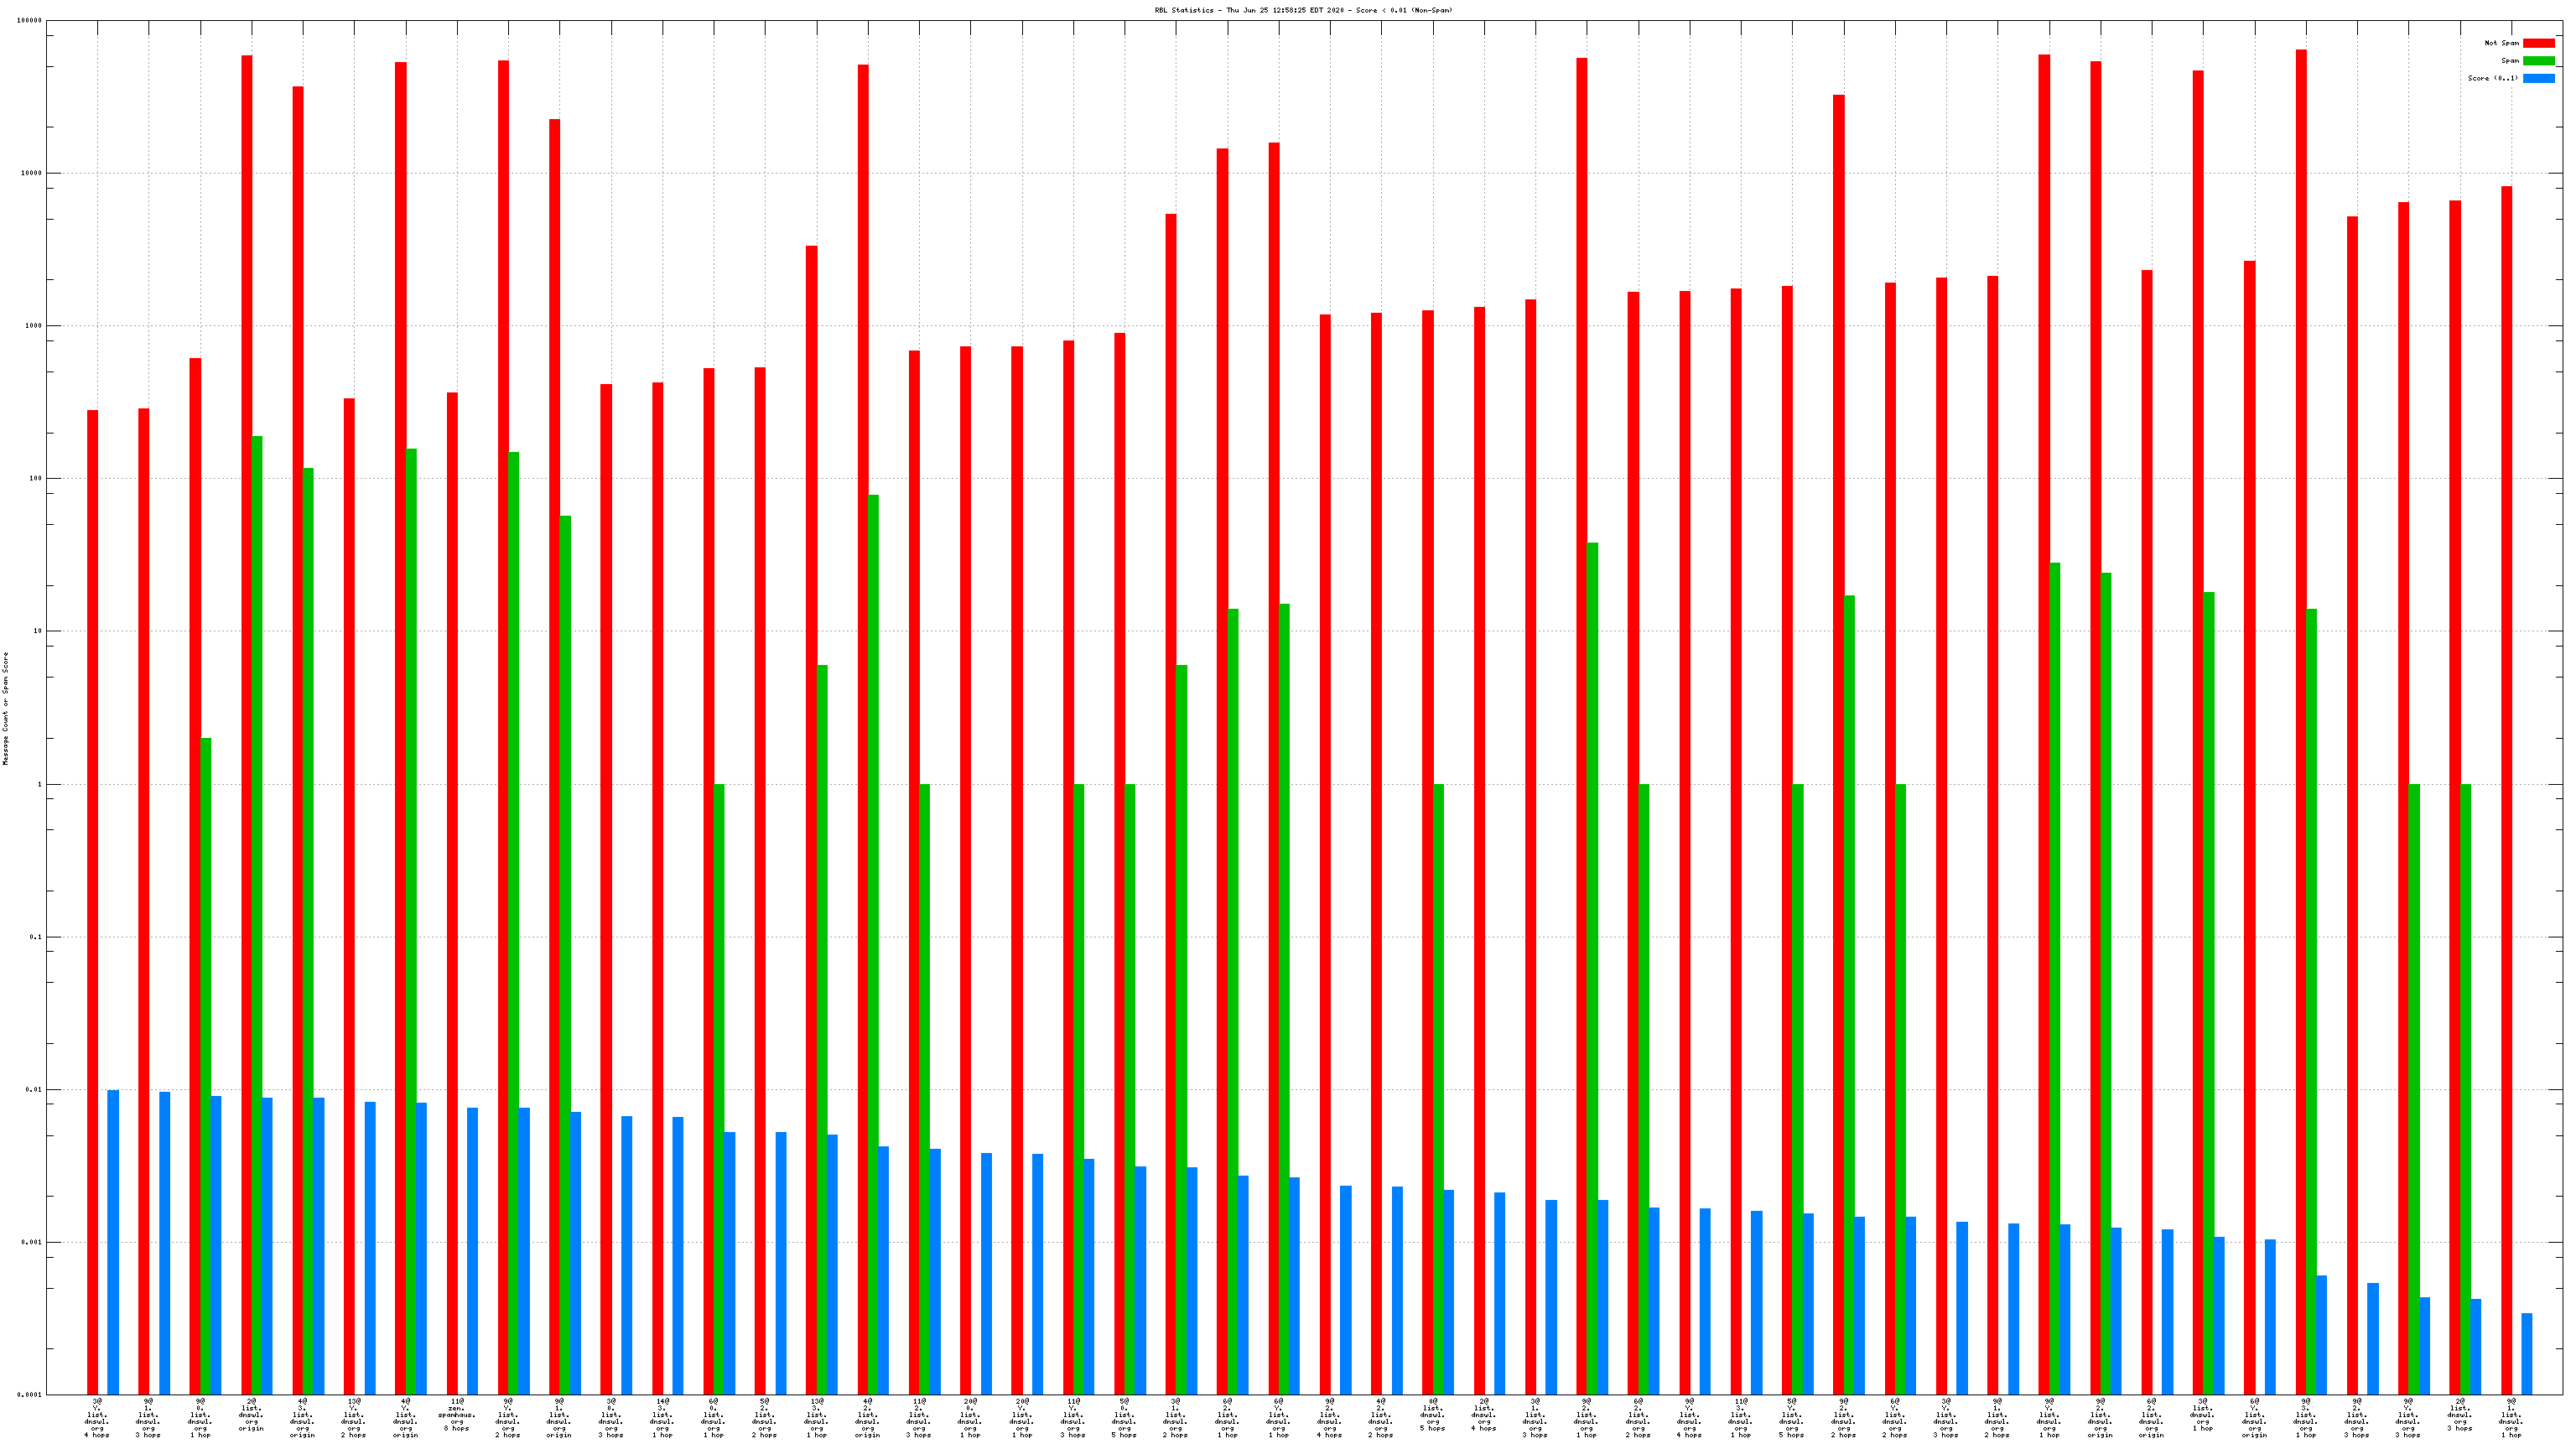
Task: Click the '14@ 3. list.dnswl.org 1 hop' label
Action: pyautogui.click(x=662, y=1418)
